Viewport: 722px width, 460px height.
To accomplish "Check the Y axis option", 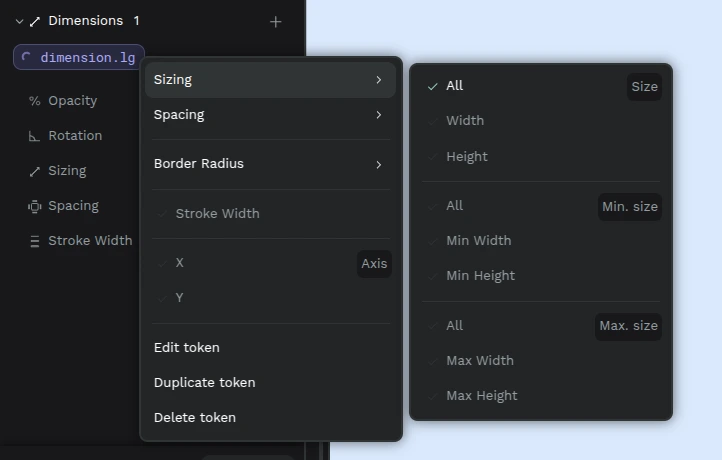I will [180, 298].
